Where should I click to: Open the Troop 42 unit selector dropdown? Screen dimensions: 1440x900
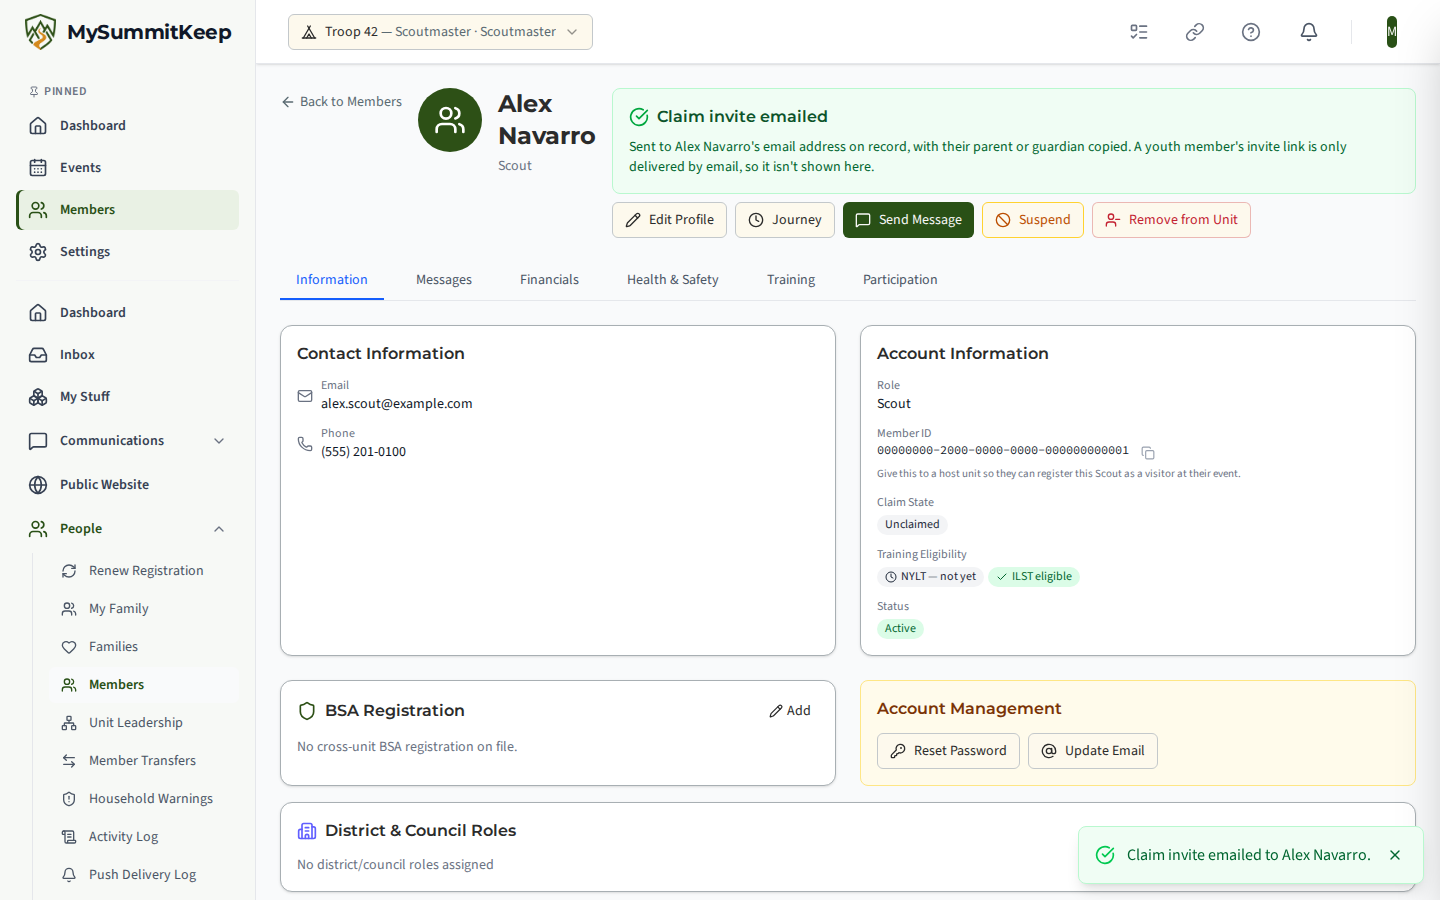pos(440,32)
